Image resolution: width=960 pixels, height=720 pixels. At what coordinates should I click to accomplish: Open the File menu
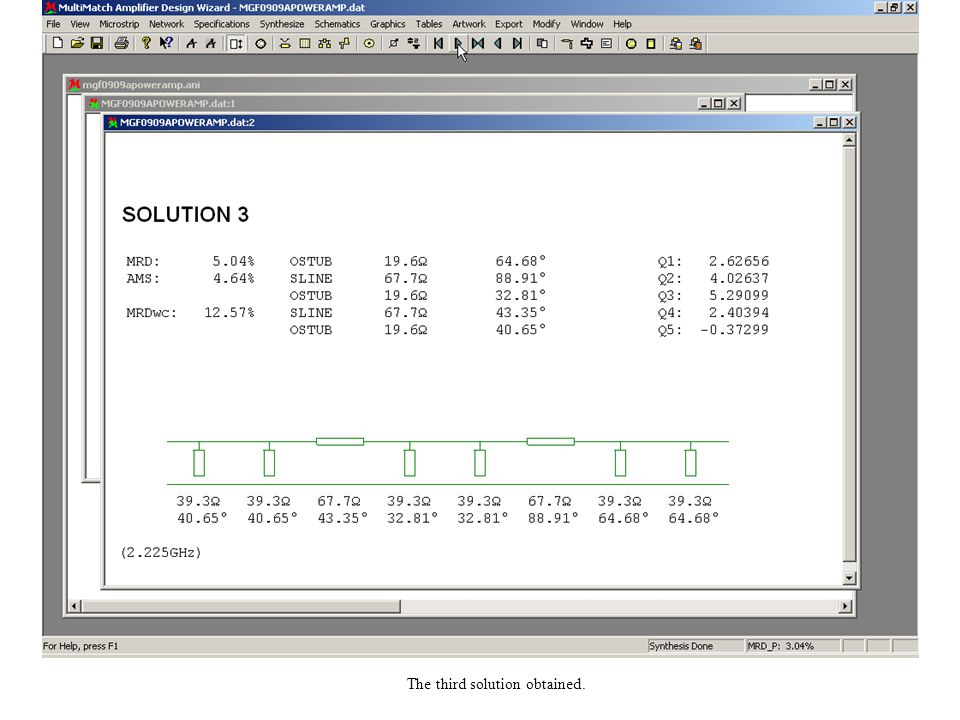[x=53, y=24]
